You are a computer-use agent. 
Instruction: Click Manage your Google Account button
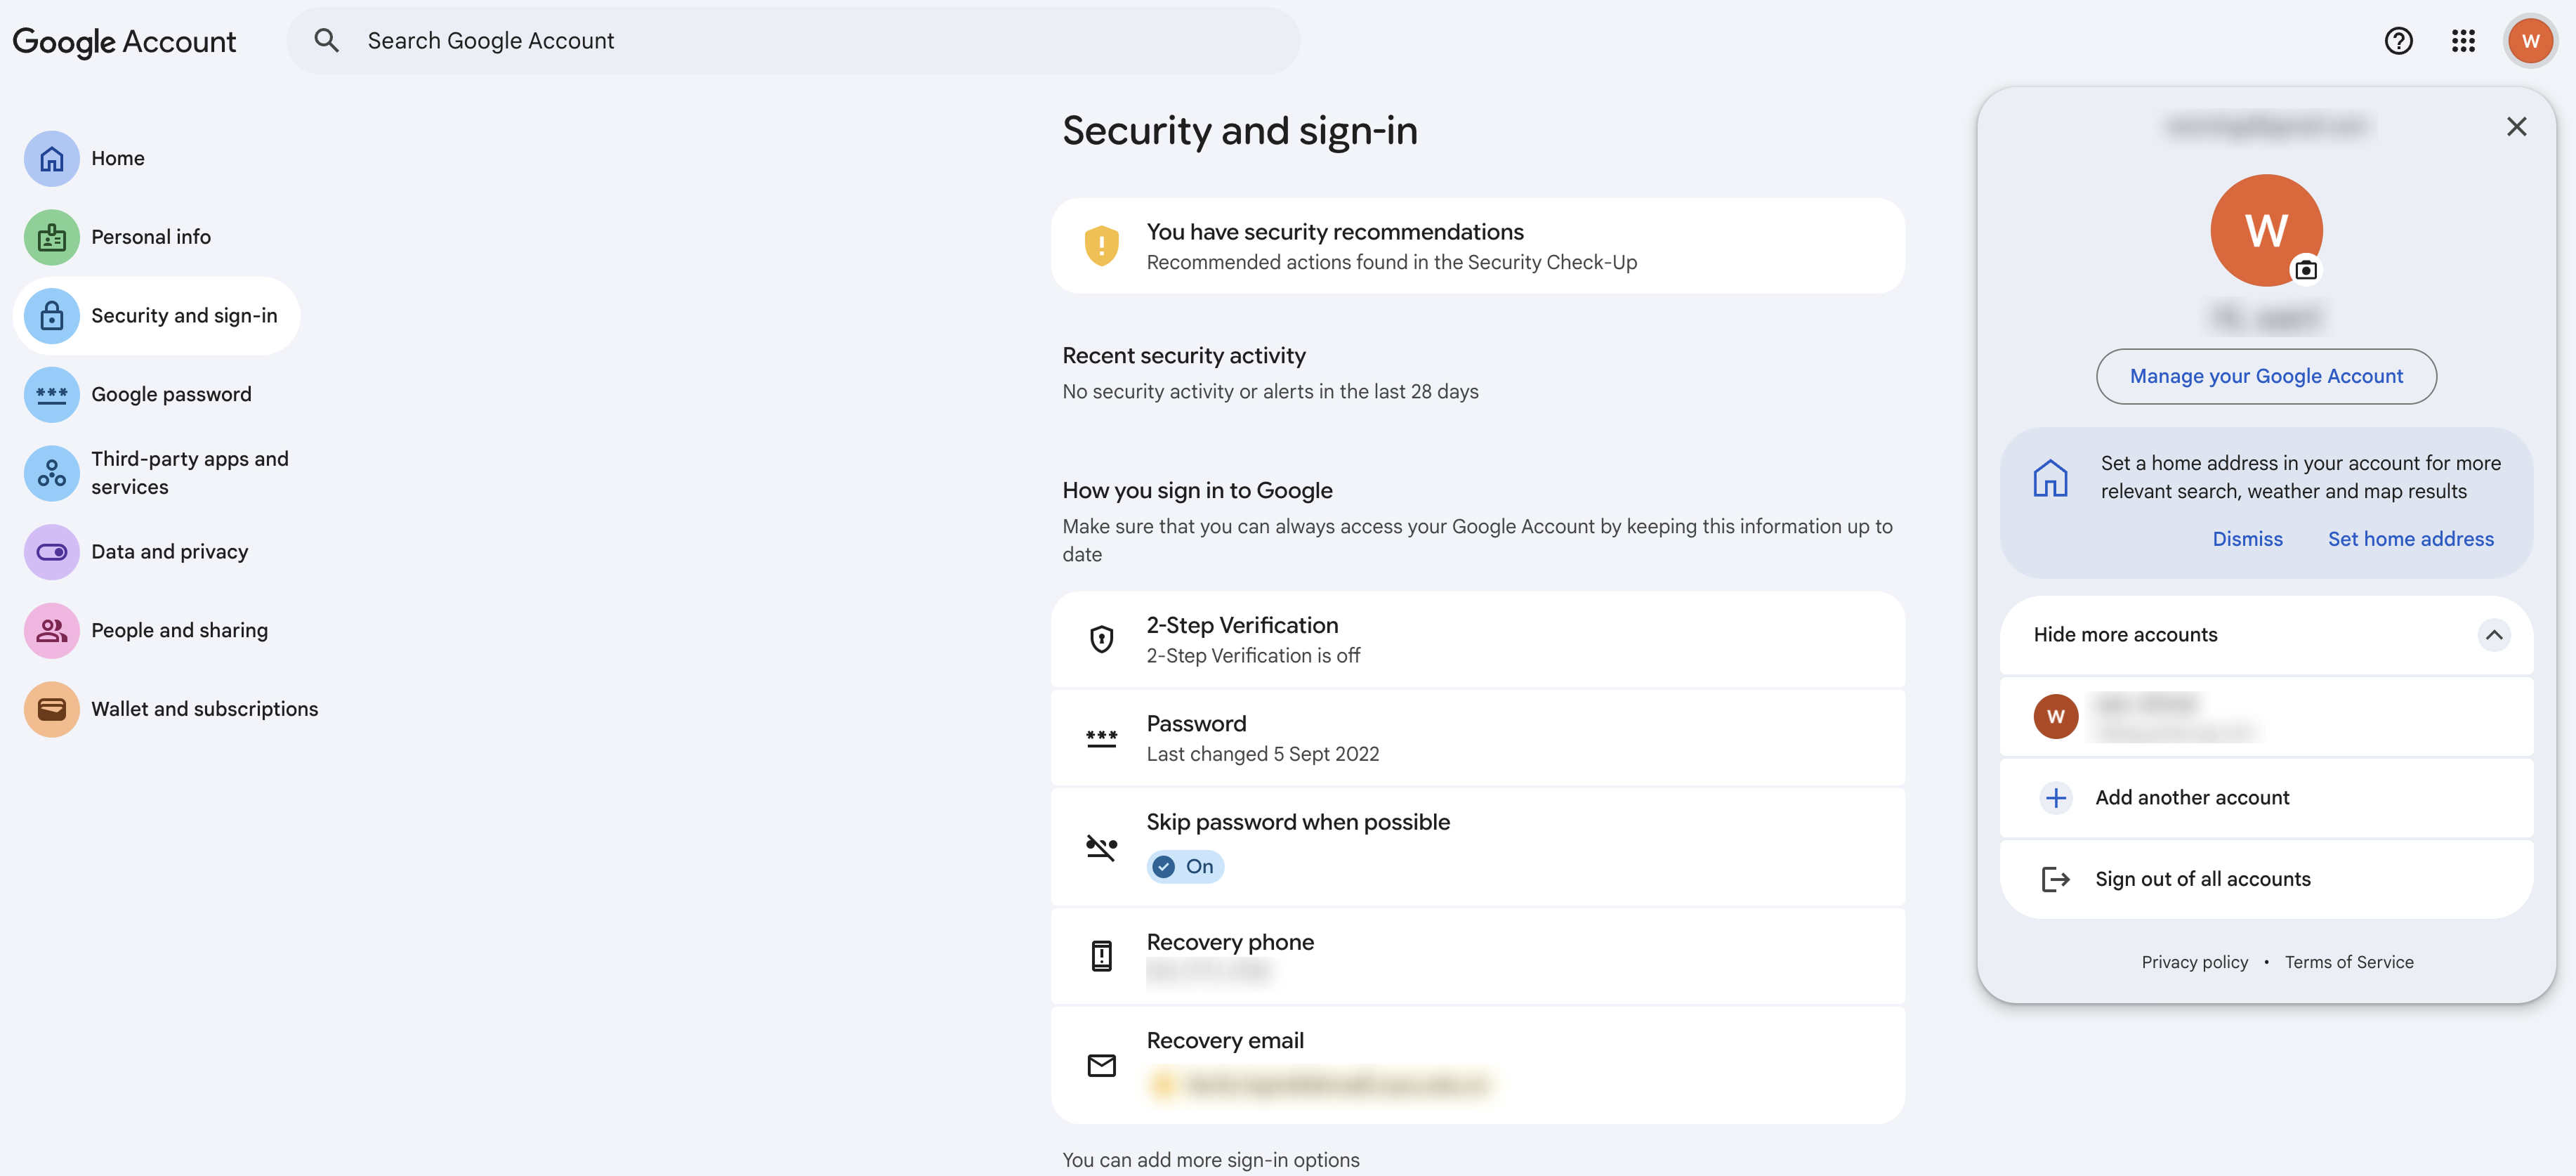coord(2266,376)
